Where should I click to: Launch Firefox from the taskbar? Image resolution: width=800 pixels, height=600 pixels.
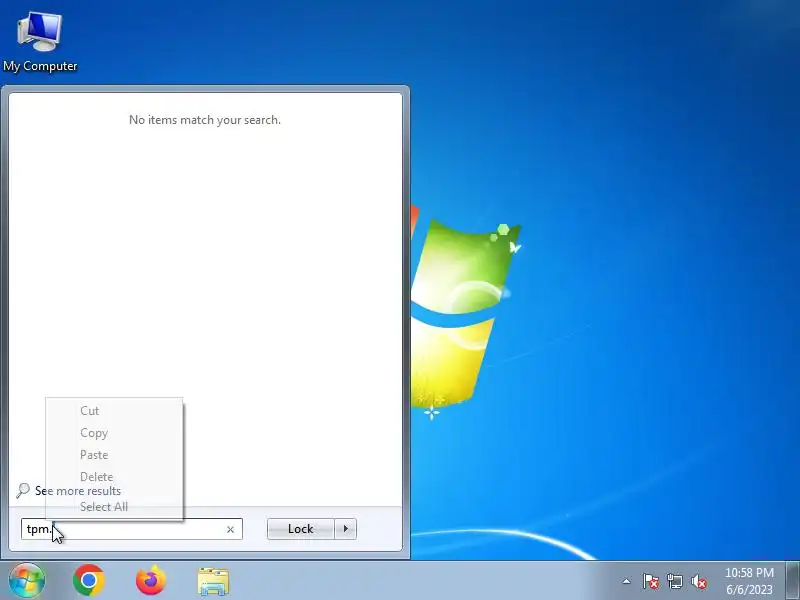tap(151, 581)
